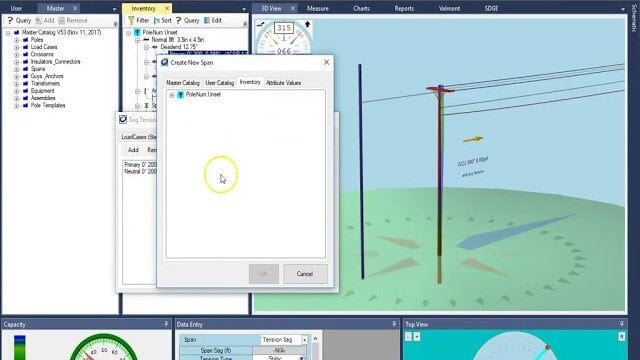Viewport: 640px width, 360px height.
Task: Click the zoom out button in Top View
Action: click(409, 337)
